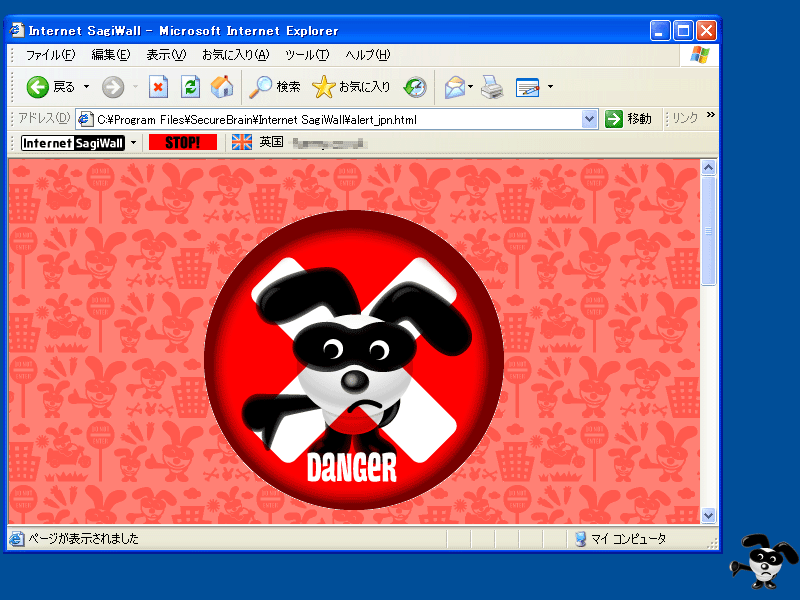Click the DANGER masked dog image
This screenshot has height=600, width=800.
click(x=354, y=360)
